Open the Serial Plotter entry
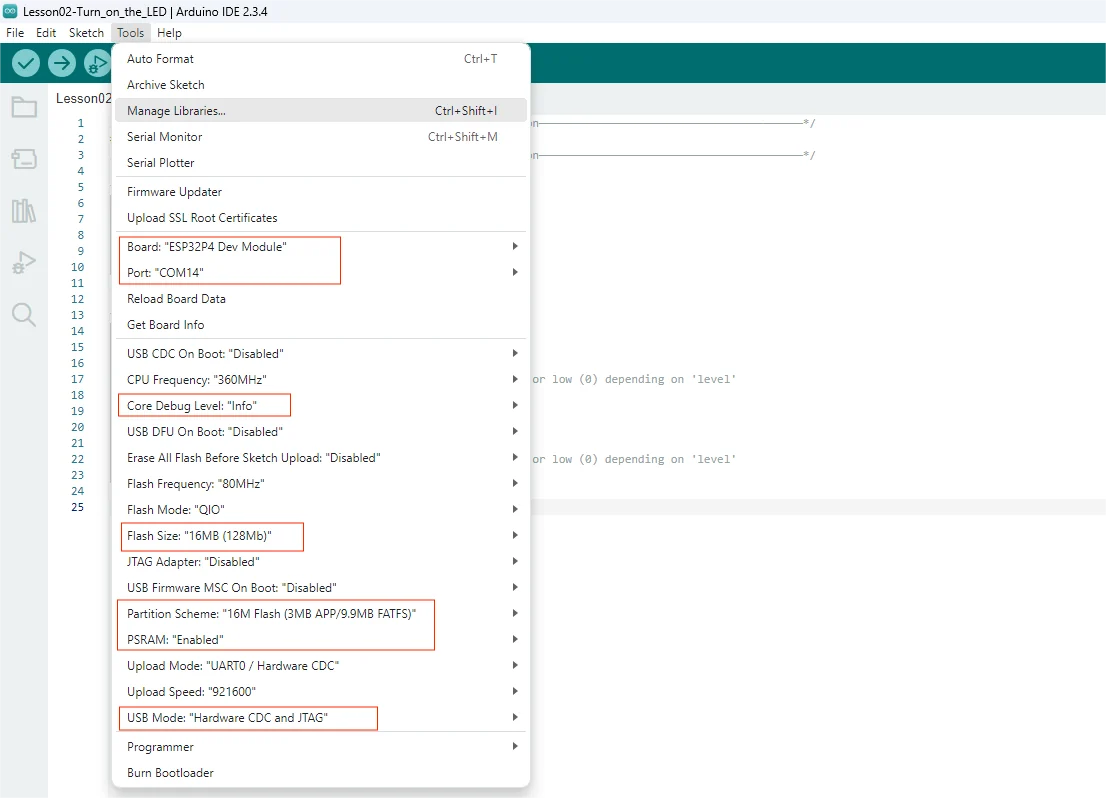The height and width of the screenshot is (798, 1106). pyautogui.click(x=321, y=163)
